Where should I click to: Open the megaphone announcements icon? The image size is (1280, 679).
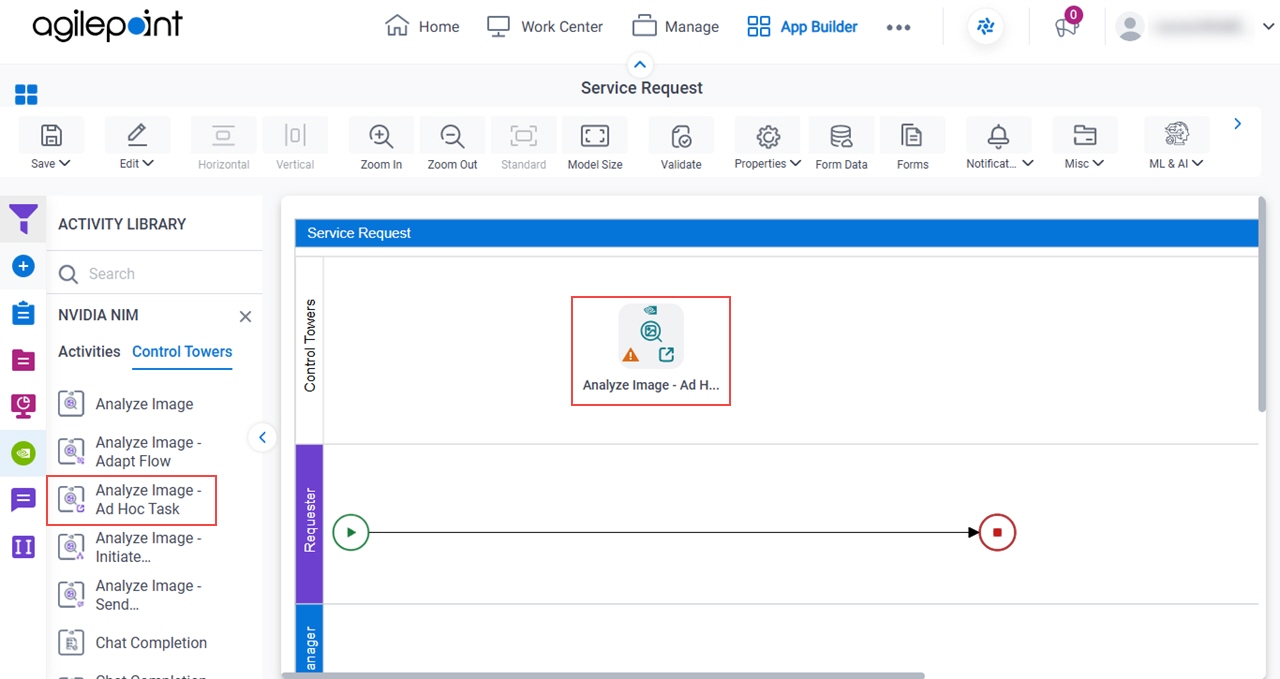click(1067, 28)
